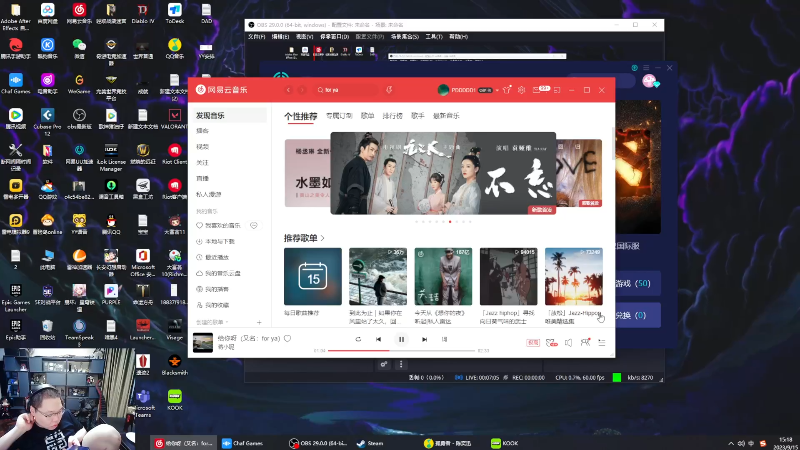Open the playlist with 36万 plays
The image size is (800, 450).
pyautogui.click(x=378, y=277)
